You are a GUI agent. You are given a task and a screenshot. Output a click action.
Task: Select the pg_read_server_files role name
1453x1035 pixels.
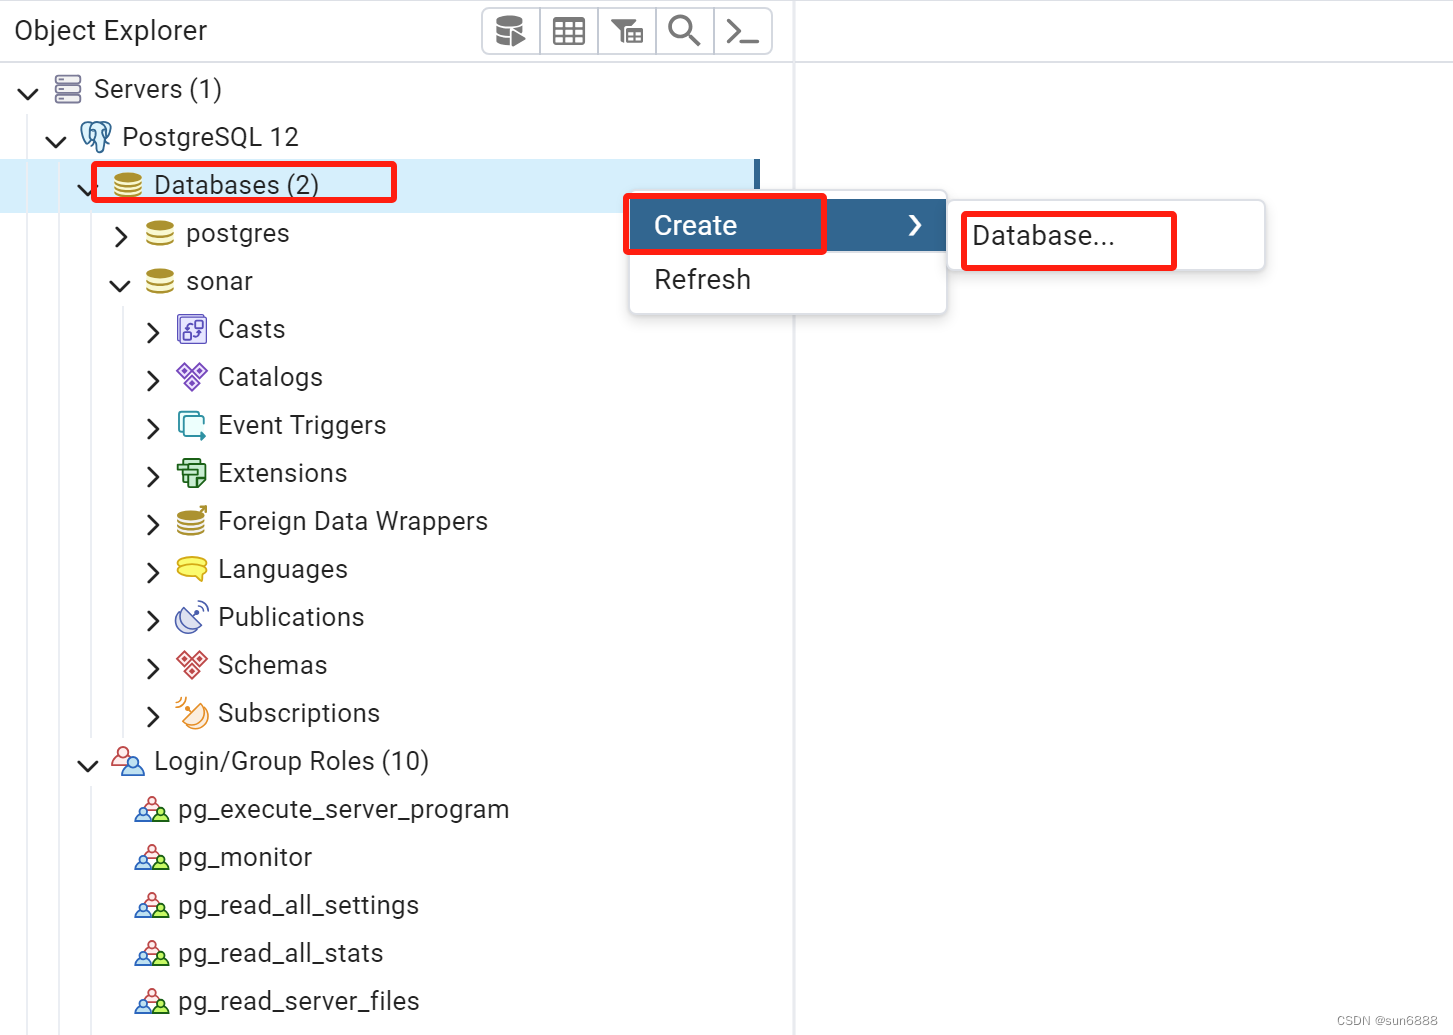299,1001
